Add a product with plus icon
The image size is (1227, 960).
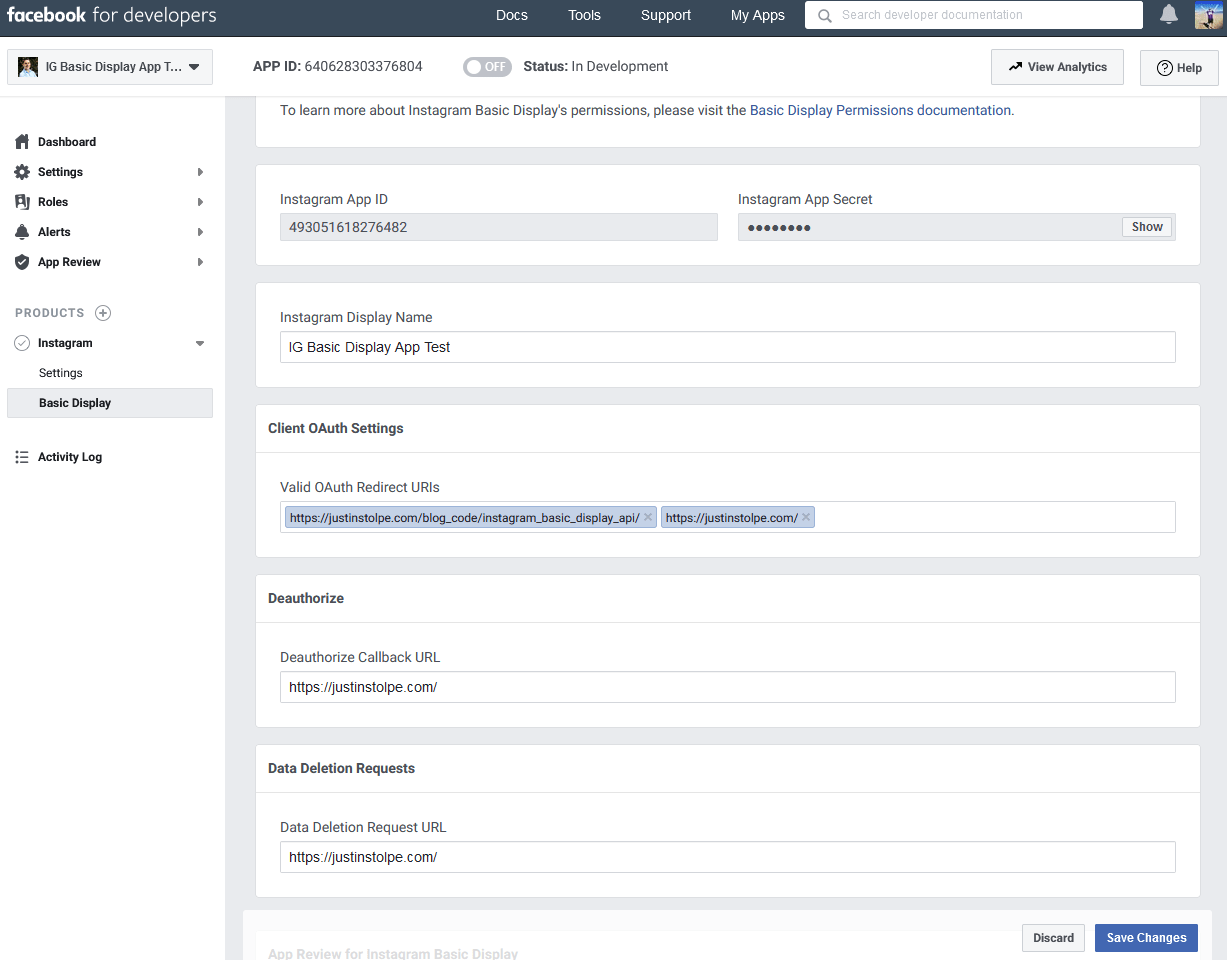pos(103,313)
